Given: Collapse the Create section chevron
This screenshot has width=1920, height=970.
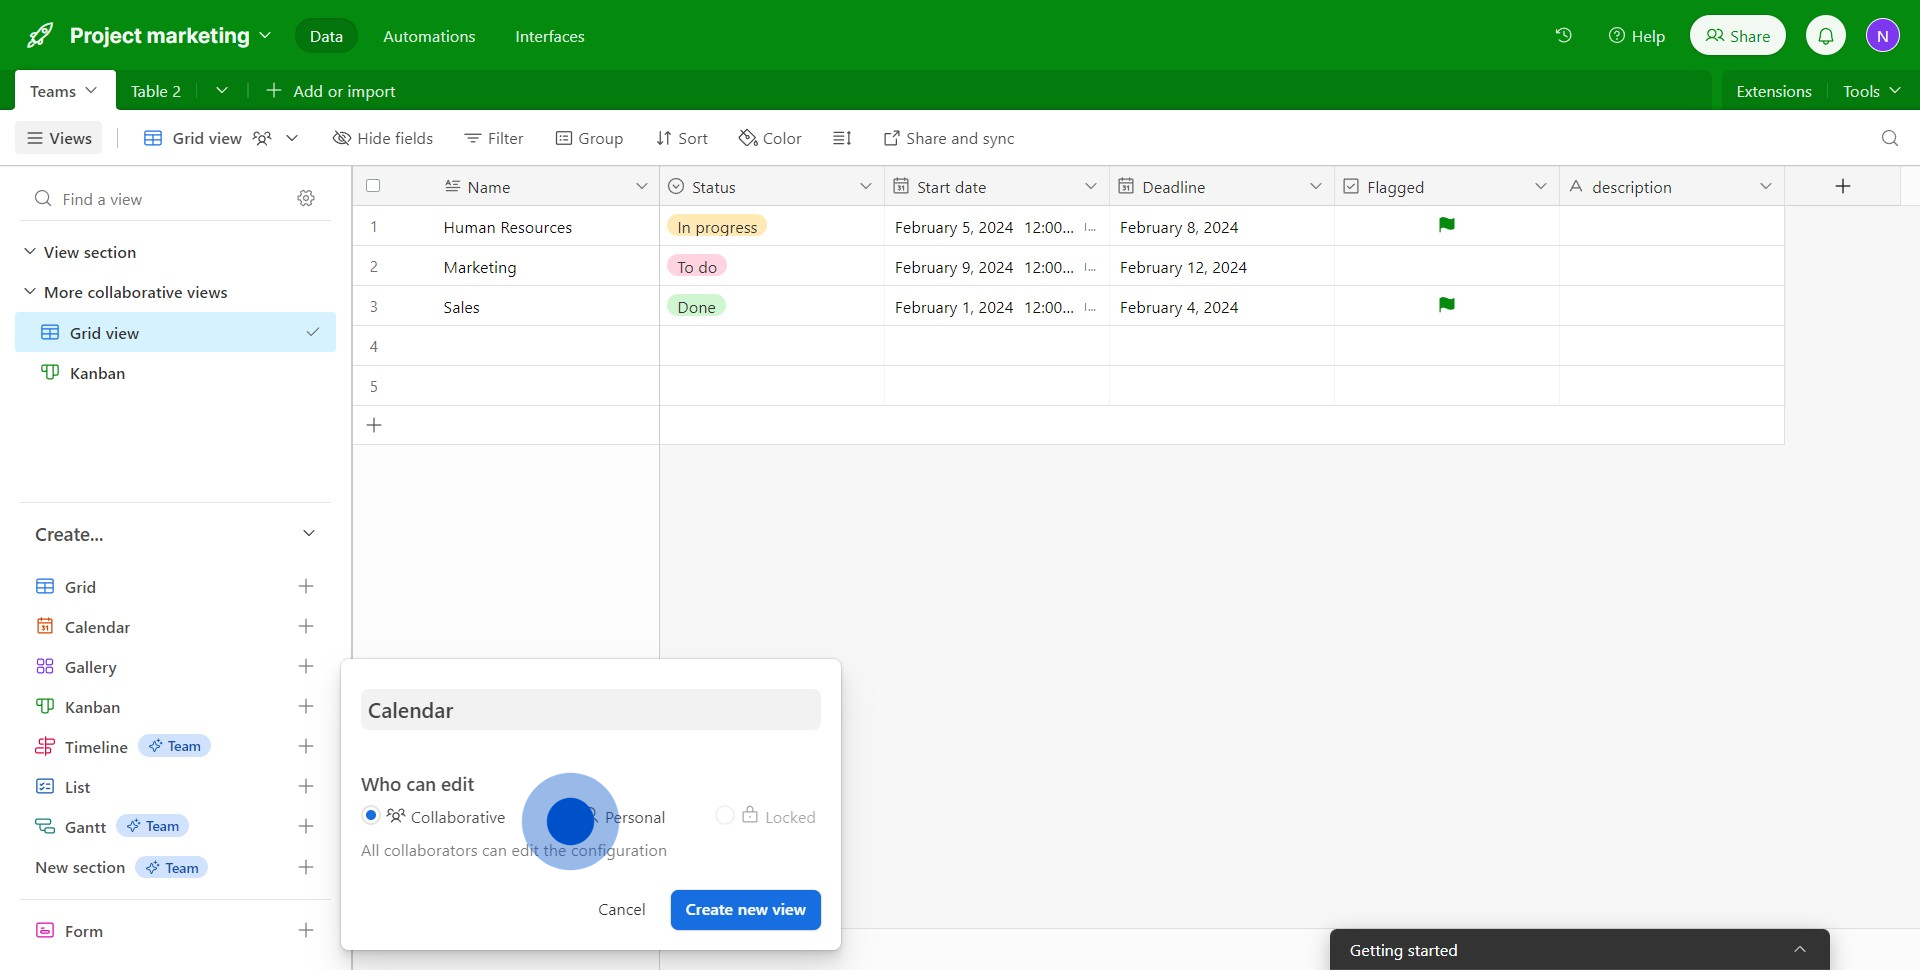Looking at the screenshot, I should (x=309, y=534).
